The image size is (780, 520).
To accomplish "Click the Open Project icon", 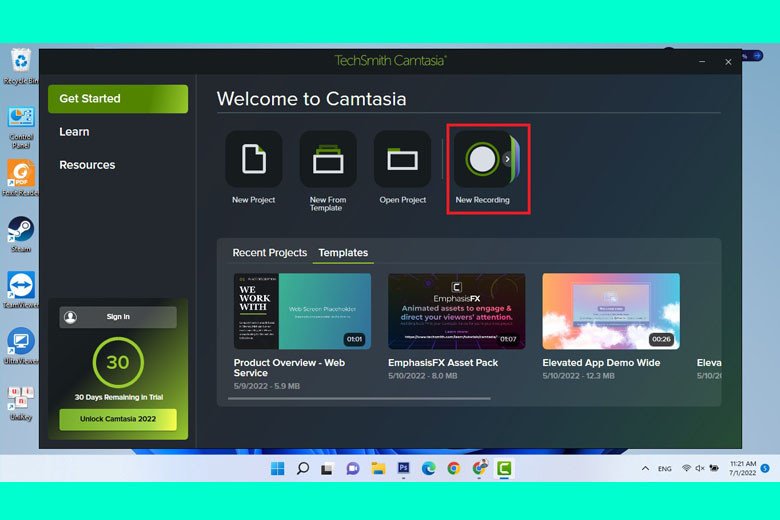I will 402,159.
